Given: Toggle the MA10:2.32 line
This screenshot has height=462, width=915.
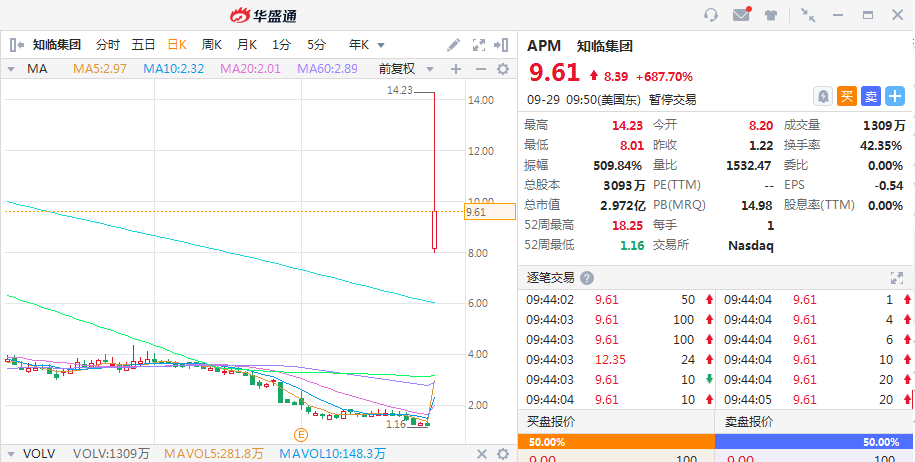Looking at the screenshot, I should click(174, 69).
